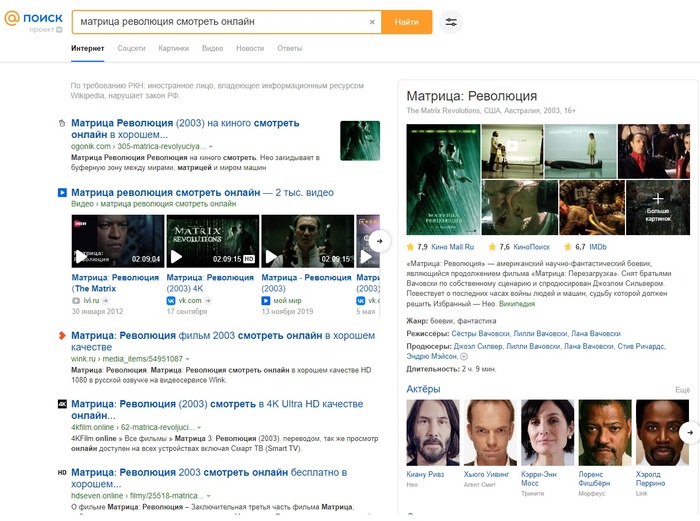Open Лоренс Фишбёрн actor photo
The image size is (700, 521).
(x=605, y=433)
